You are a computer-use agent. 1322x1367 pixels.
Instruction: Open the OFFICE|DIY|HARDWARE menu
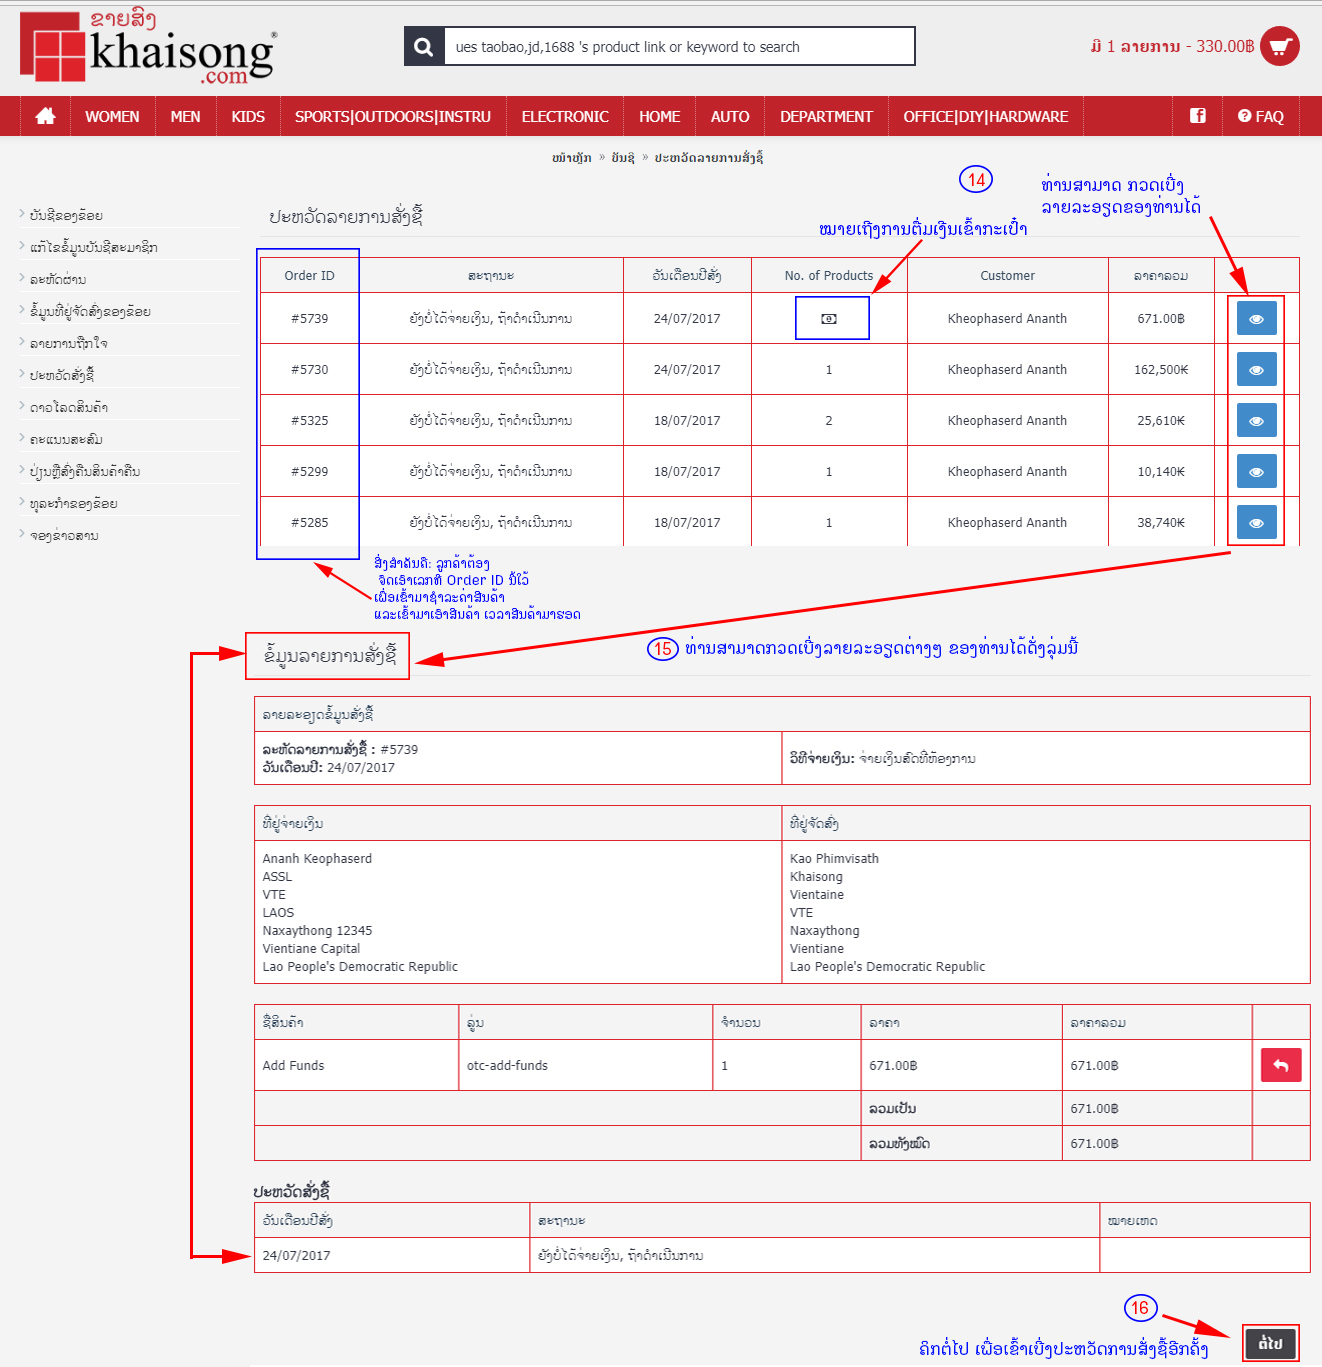(986, 116)
